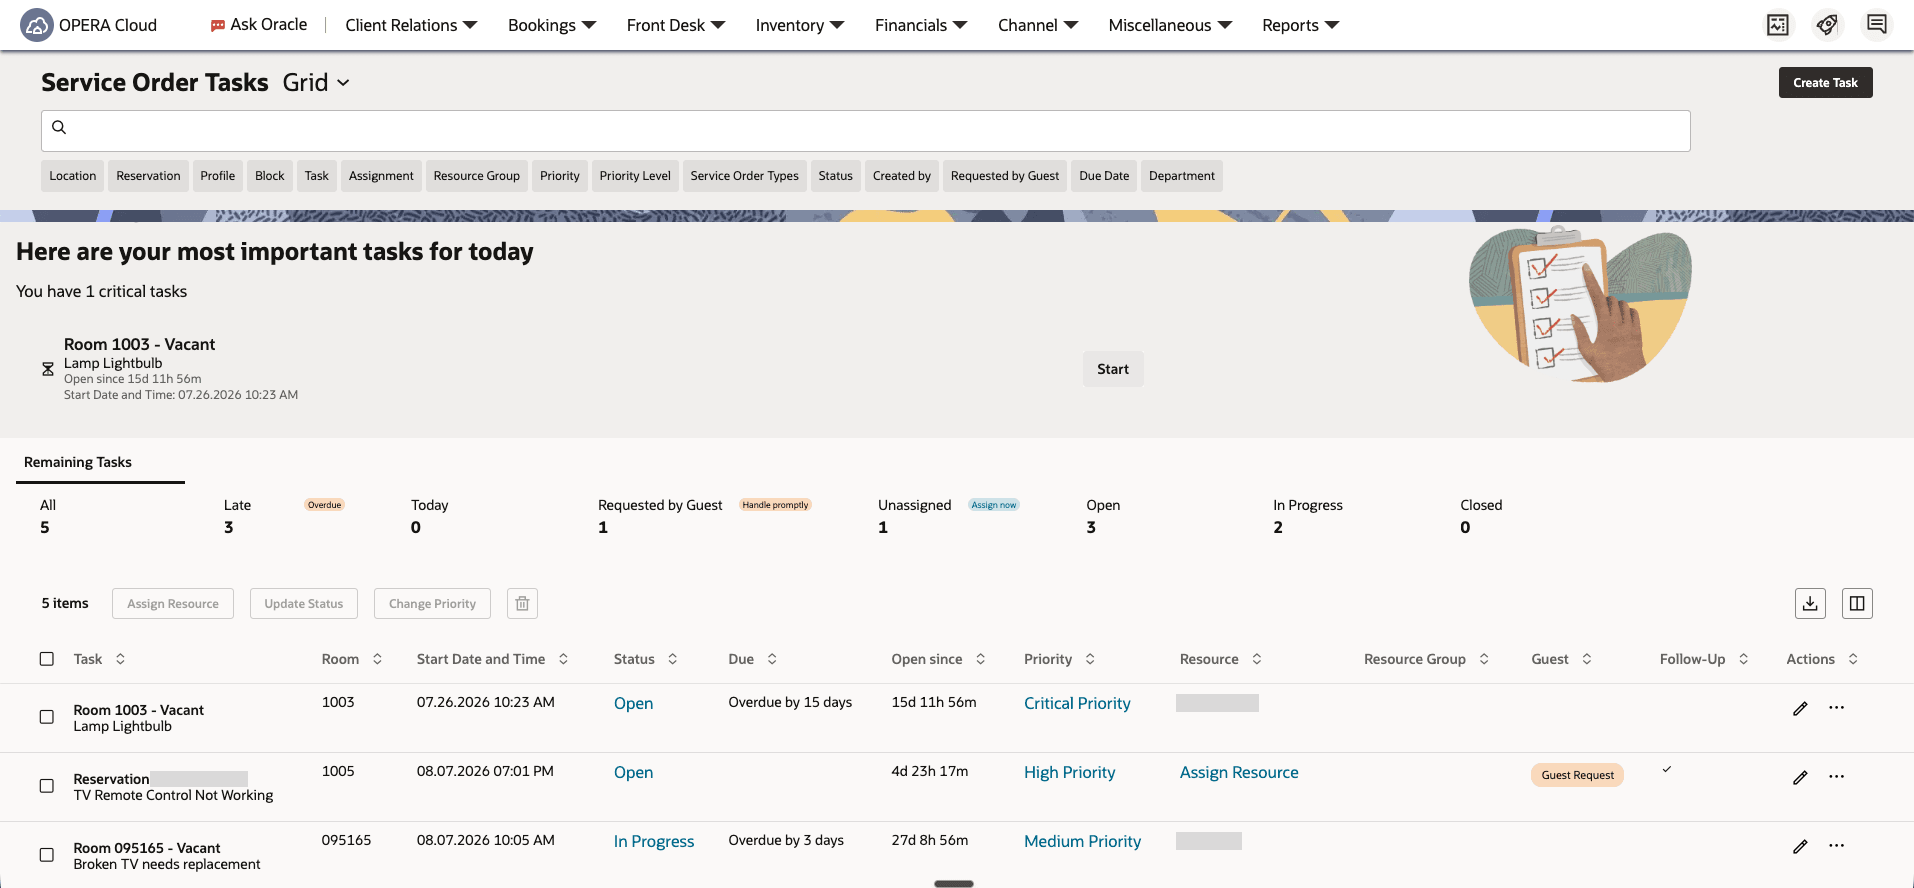Click the delete trash icon button

[522, 603]
